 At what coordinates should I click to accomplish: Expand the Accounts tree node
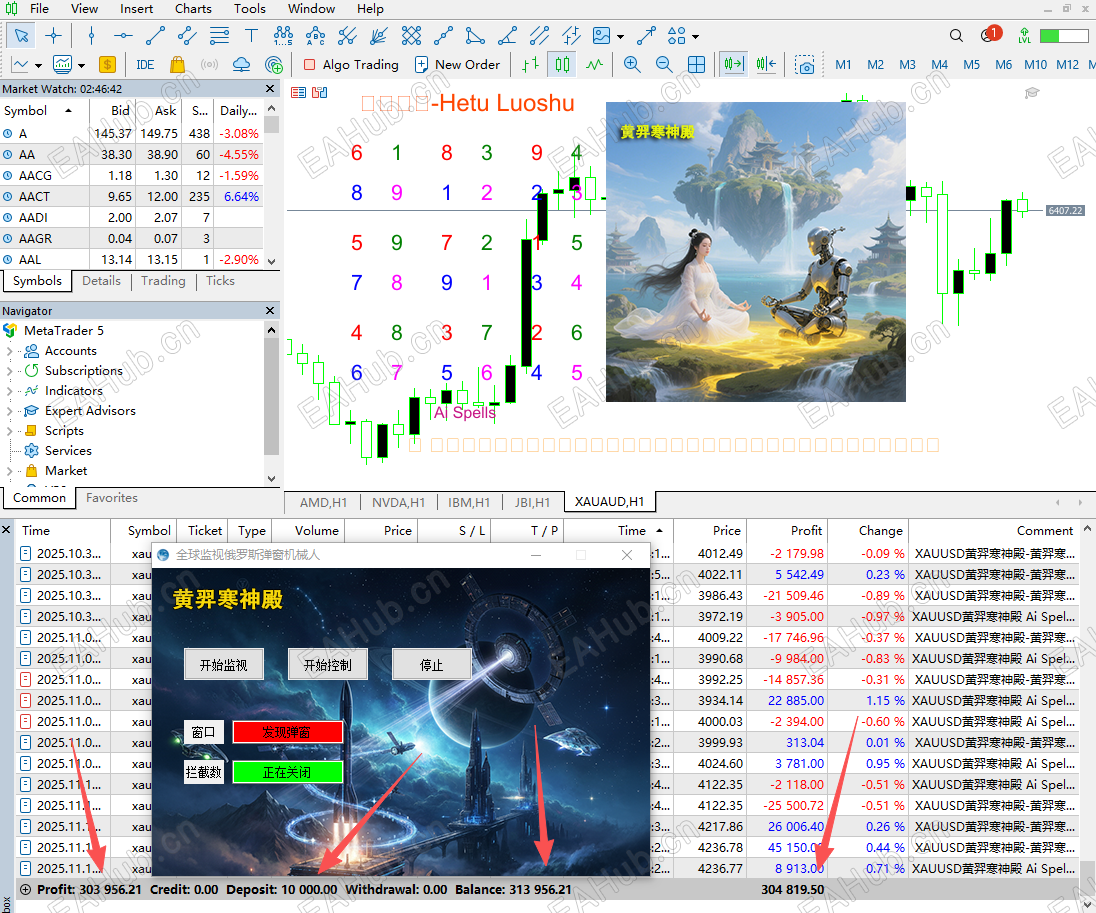click(x=9, y=351)
